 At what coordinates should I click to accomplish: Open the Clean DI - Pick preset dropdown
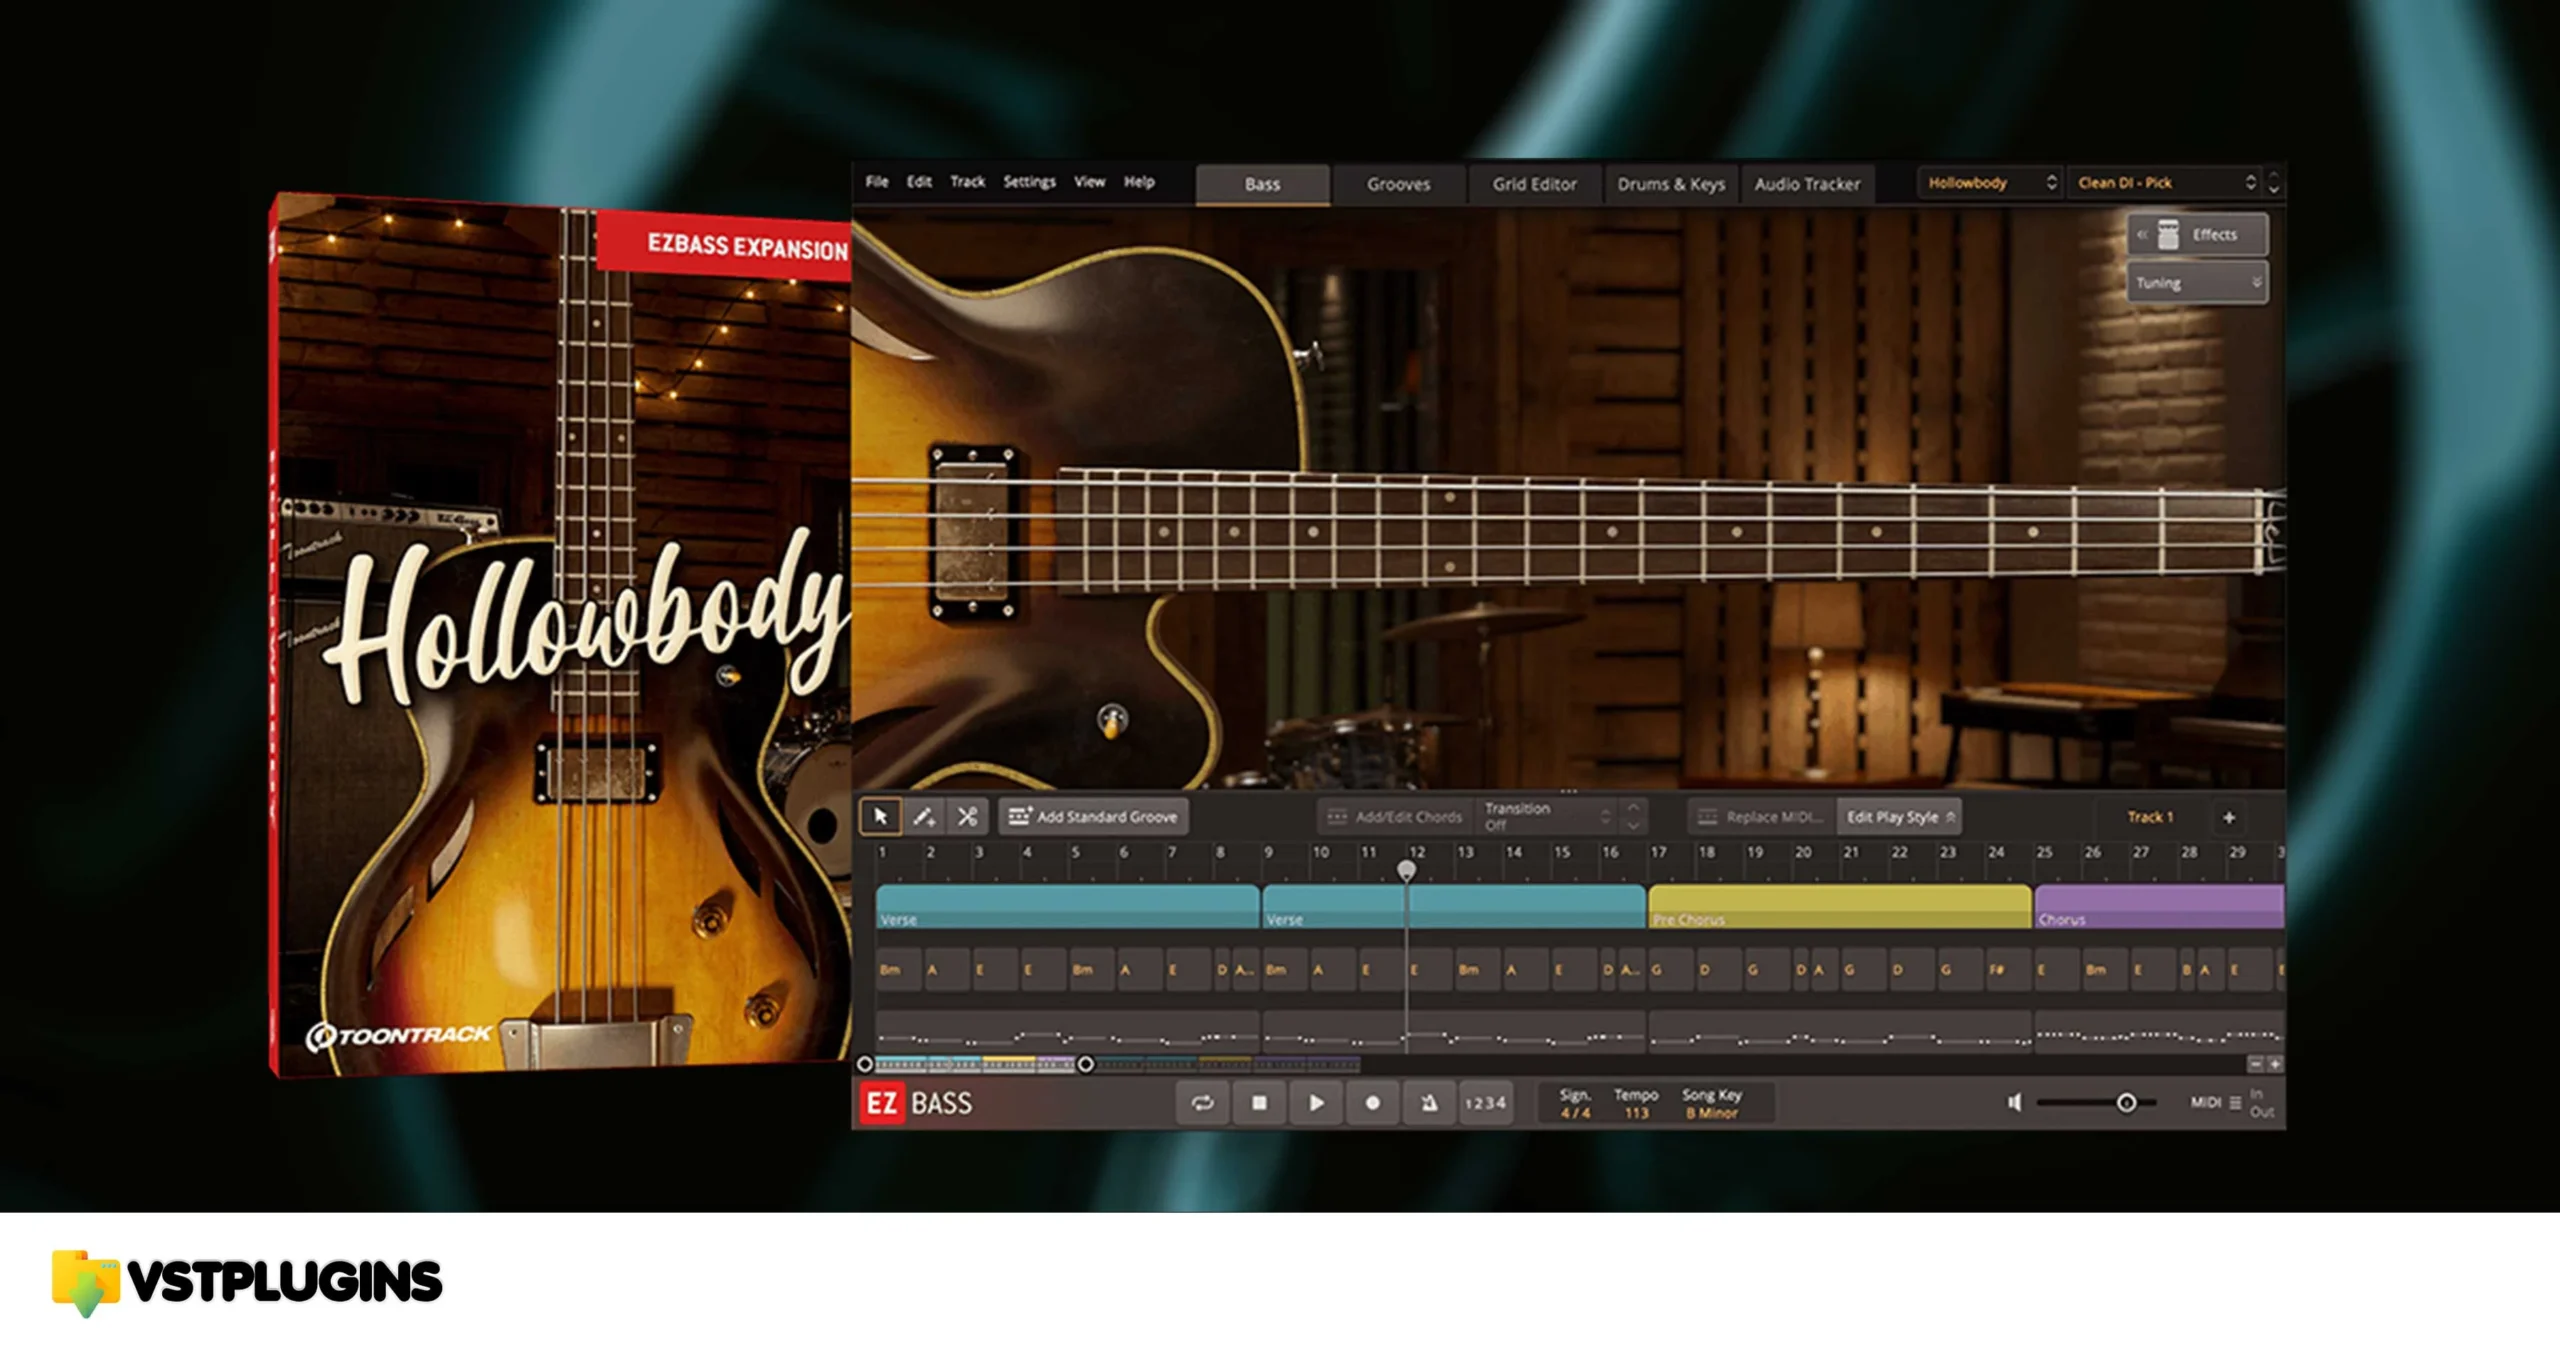[2165, 182]
